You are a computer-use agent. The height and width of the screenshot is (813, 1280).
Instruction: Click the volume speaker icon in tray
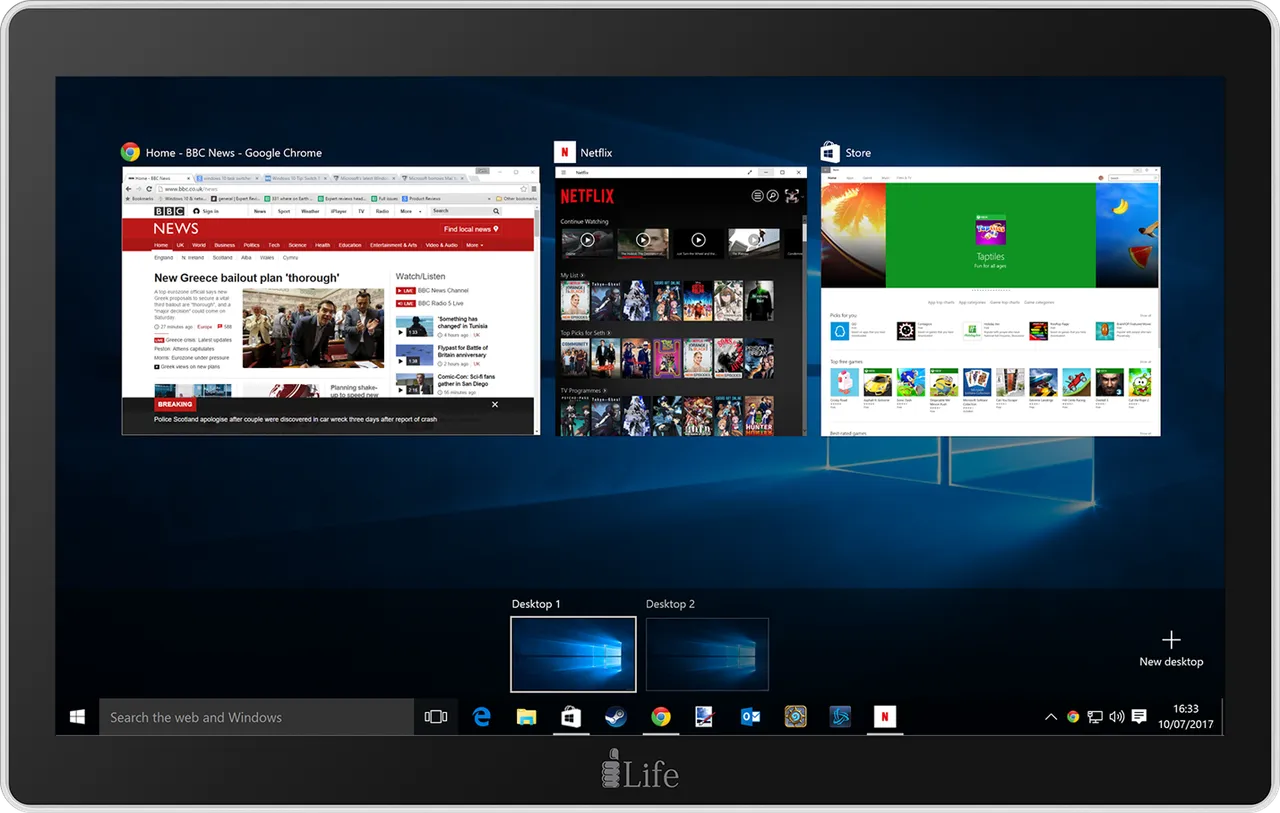pos(1117,716)
